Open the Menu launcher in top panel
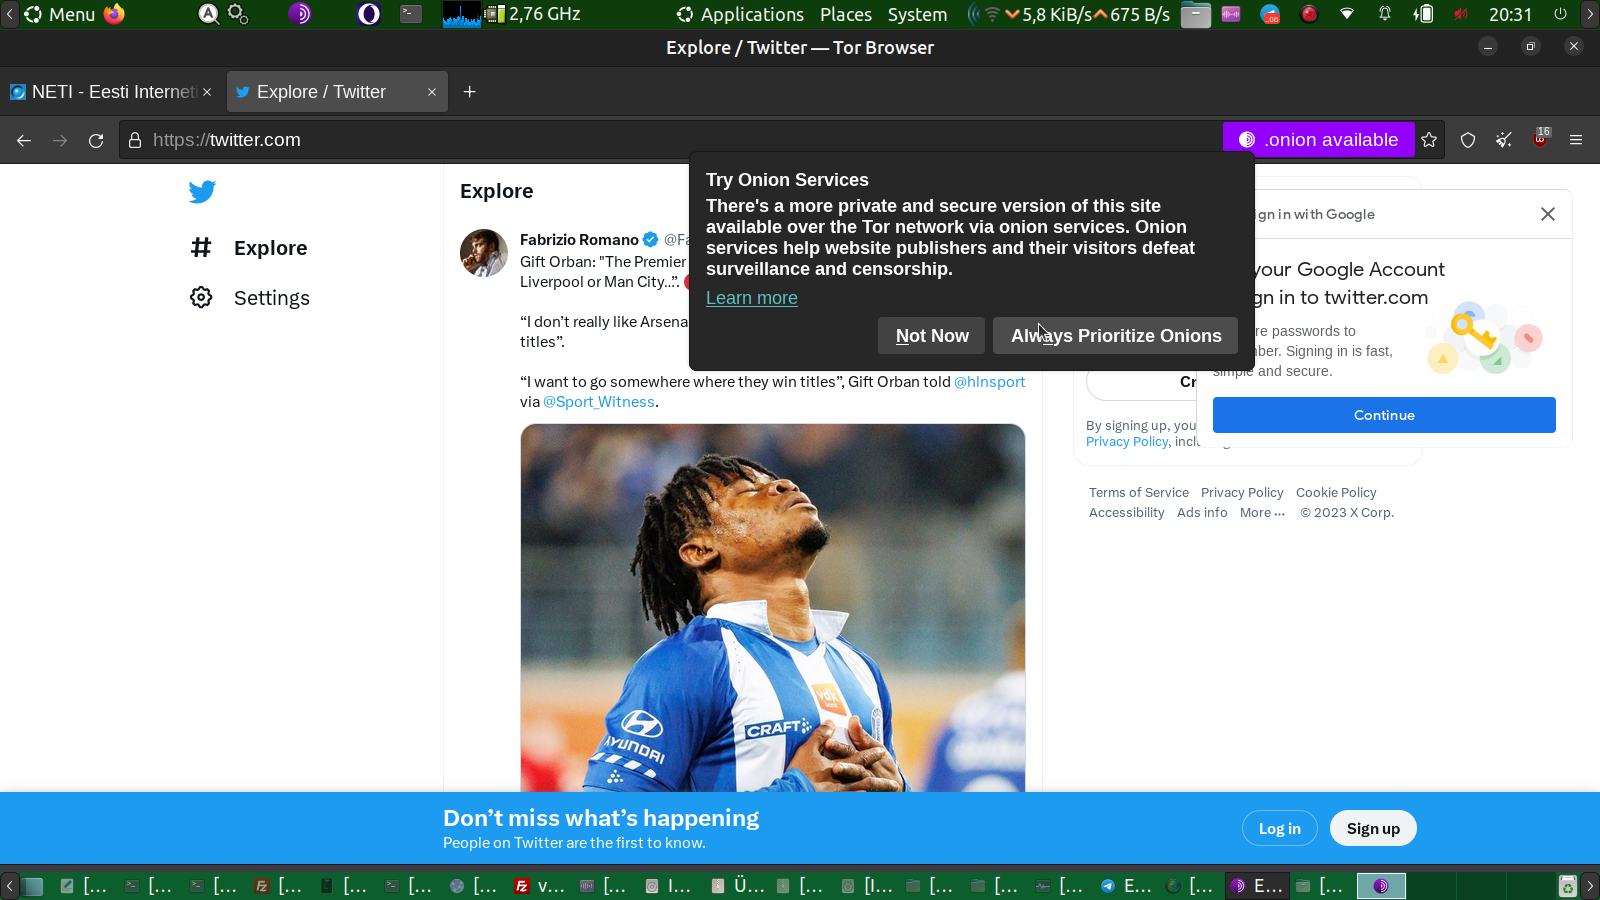This screenshot has height=900, width=1600. (x=59, y=14)
